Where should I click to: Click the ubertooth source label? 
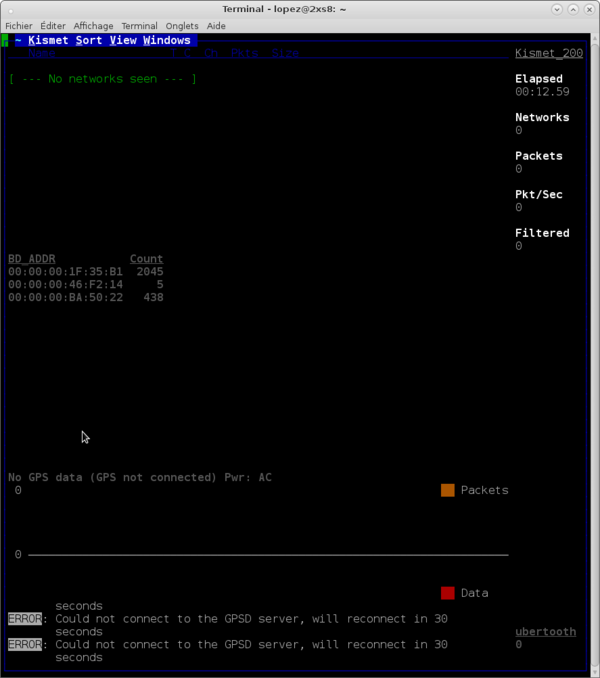tap(547, 632)
